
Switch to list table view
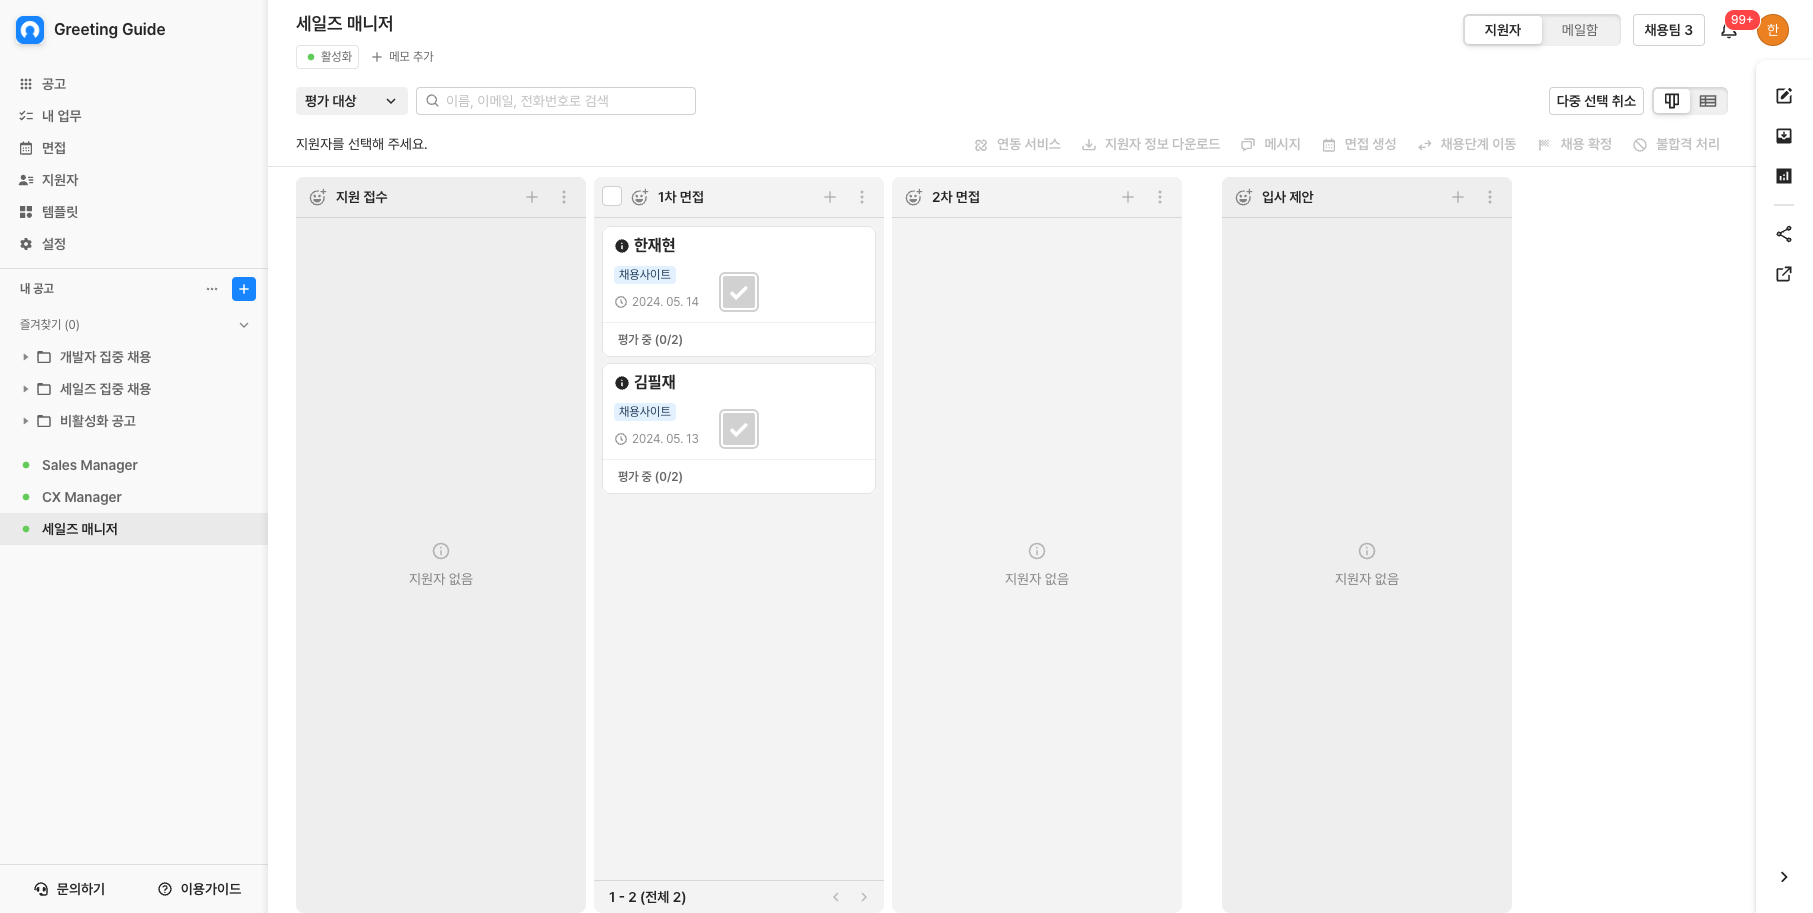coord(1708,101)
